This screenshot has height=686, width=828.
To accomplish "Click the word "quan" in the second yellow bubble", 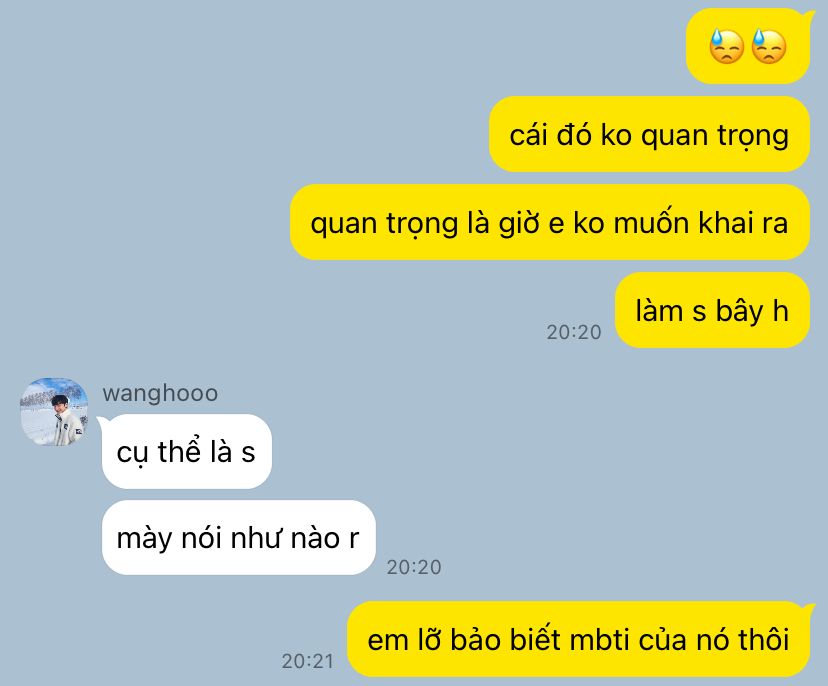I will pyautogui.click(x=675, y=136).
